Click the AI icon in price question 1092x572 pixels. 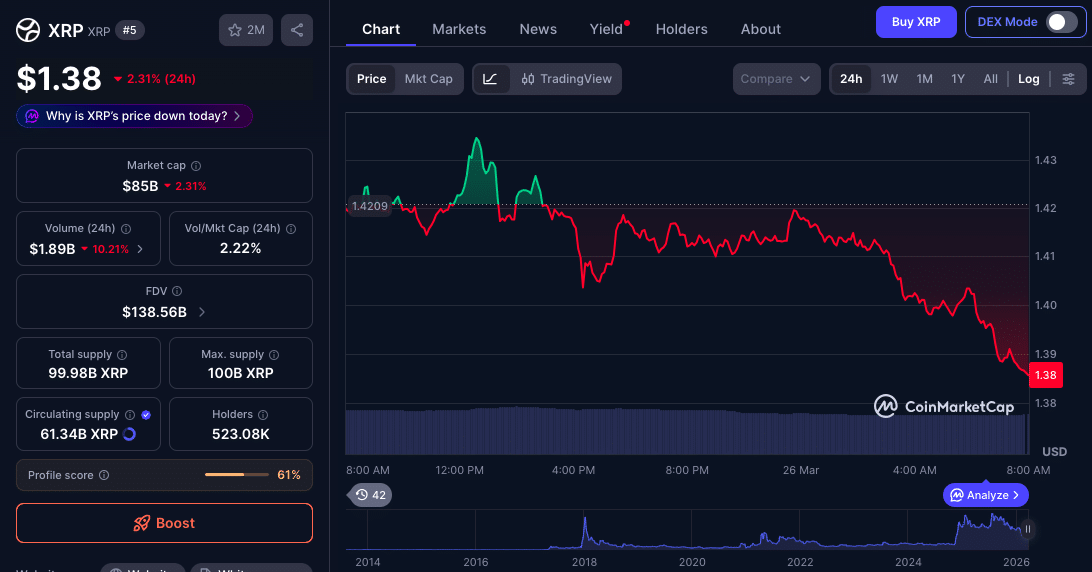(x=32, y=116)
